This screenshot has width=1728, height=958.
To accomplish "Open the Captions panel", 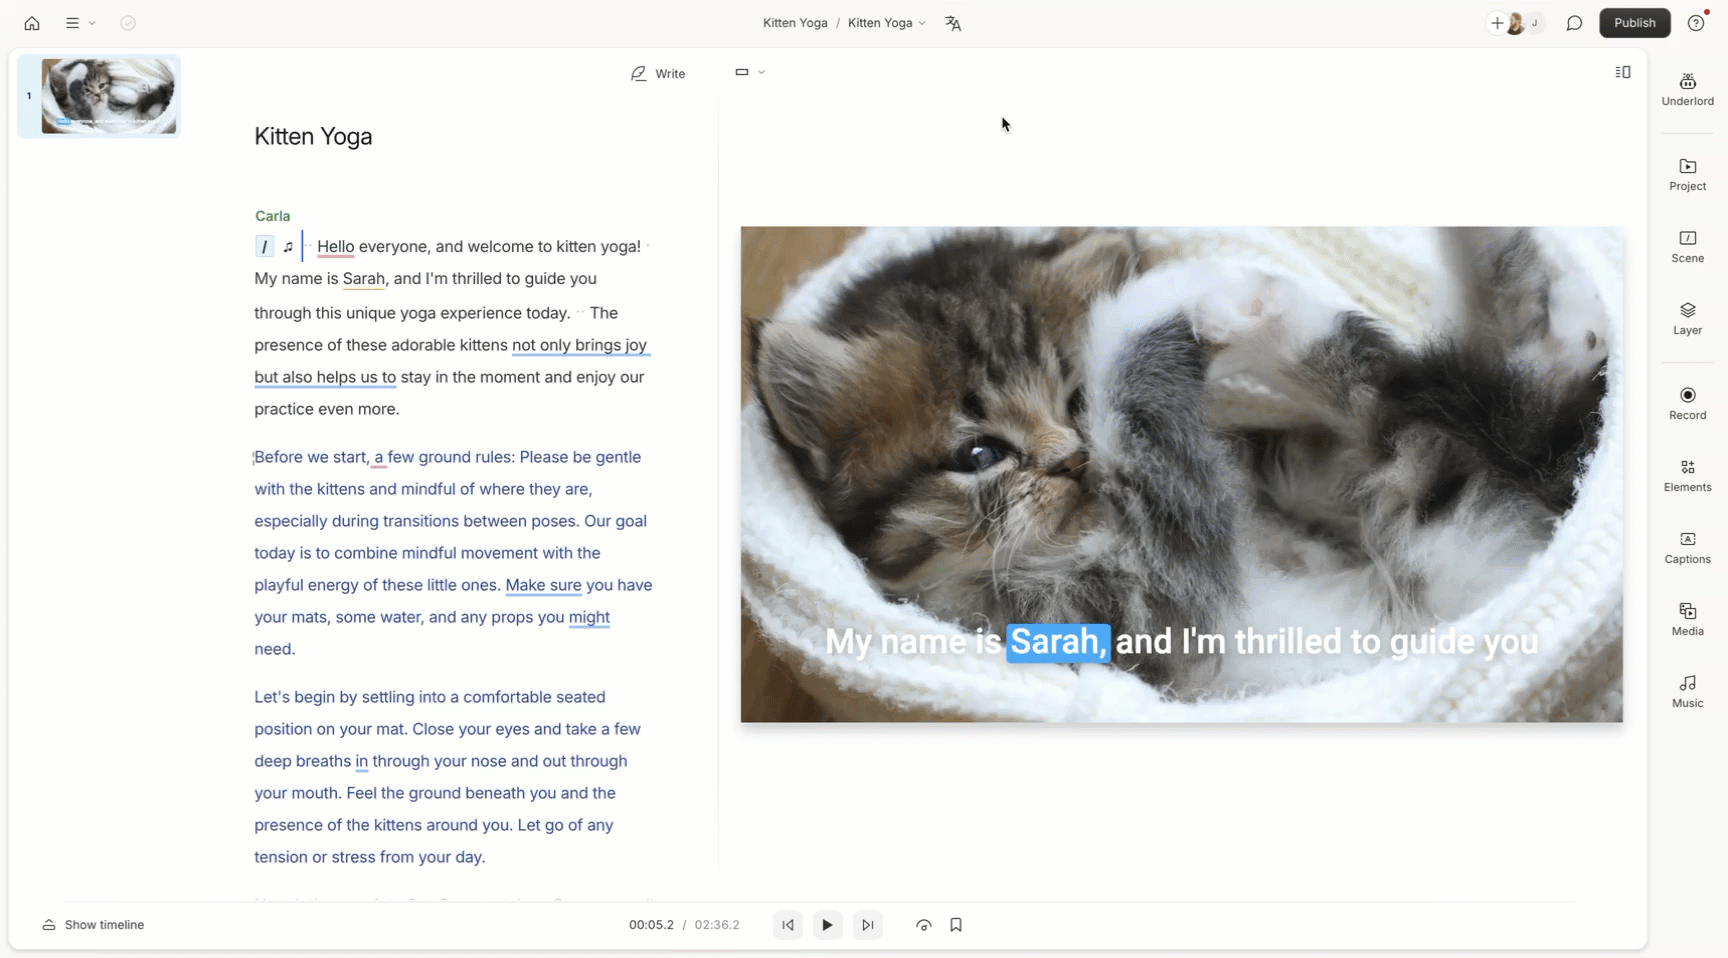I will point(1687,547).
